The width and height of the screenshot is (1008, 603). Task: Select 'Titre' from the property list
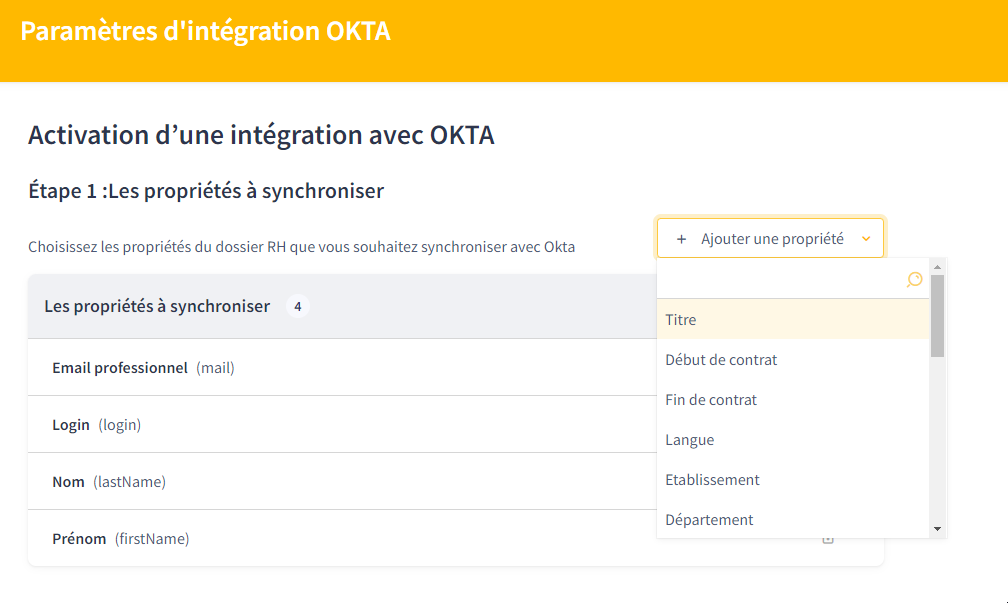click(x=793, y=320)
